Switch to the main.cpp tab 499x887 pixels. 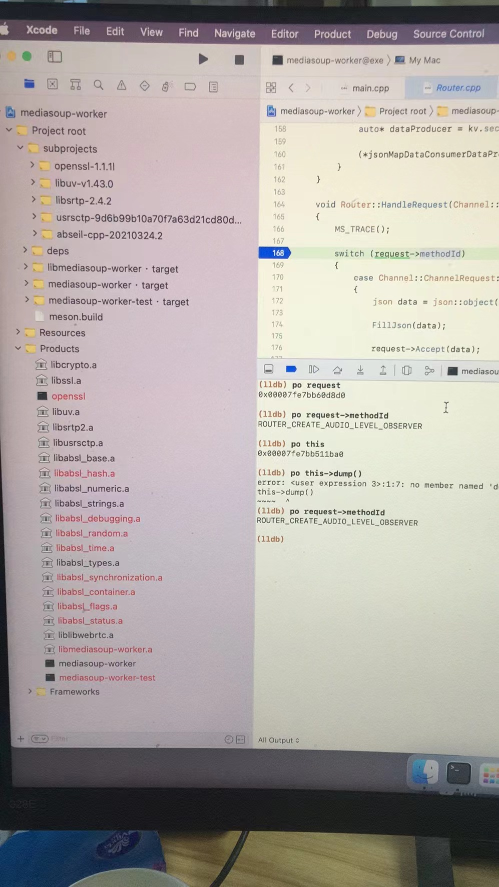click(x=367, y=88)
